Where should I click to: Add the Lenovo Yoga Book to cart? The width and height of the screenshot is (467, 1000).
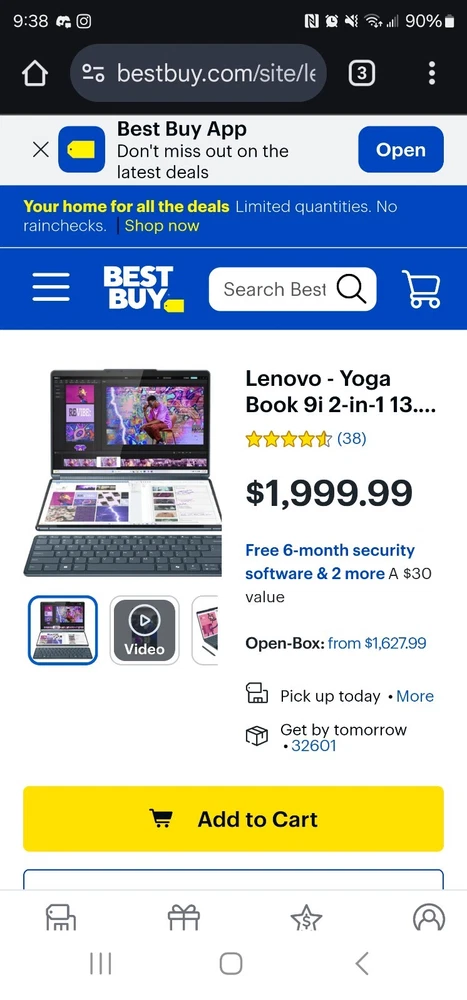[234, 819]
